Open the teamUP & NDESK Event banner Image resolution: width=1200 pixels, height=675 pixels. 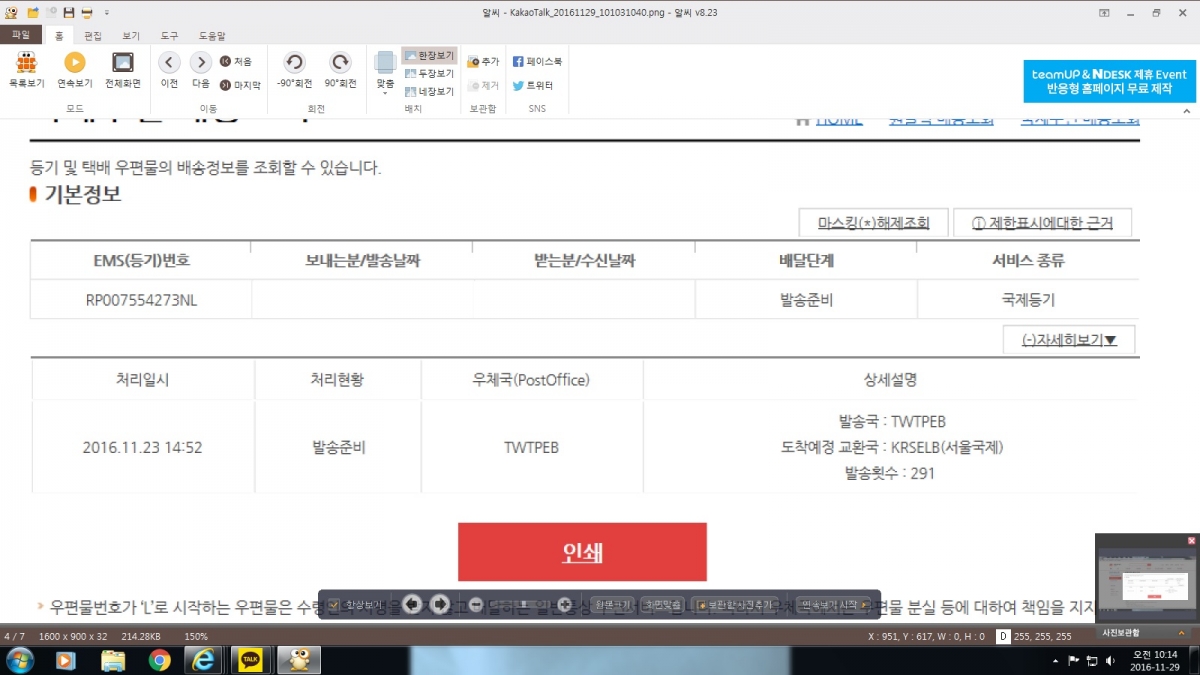click(x=1110, y=81)
